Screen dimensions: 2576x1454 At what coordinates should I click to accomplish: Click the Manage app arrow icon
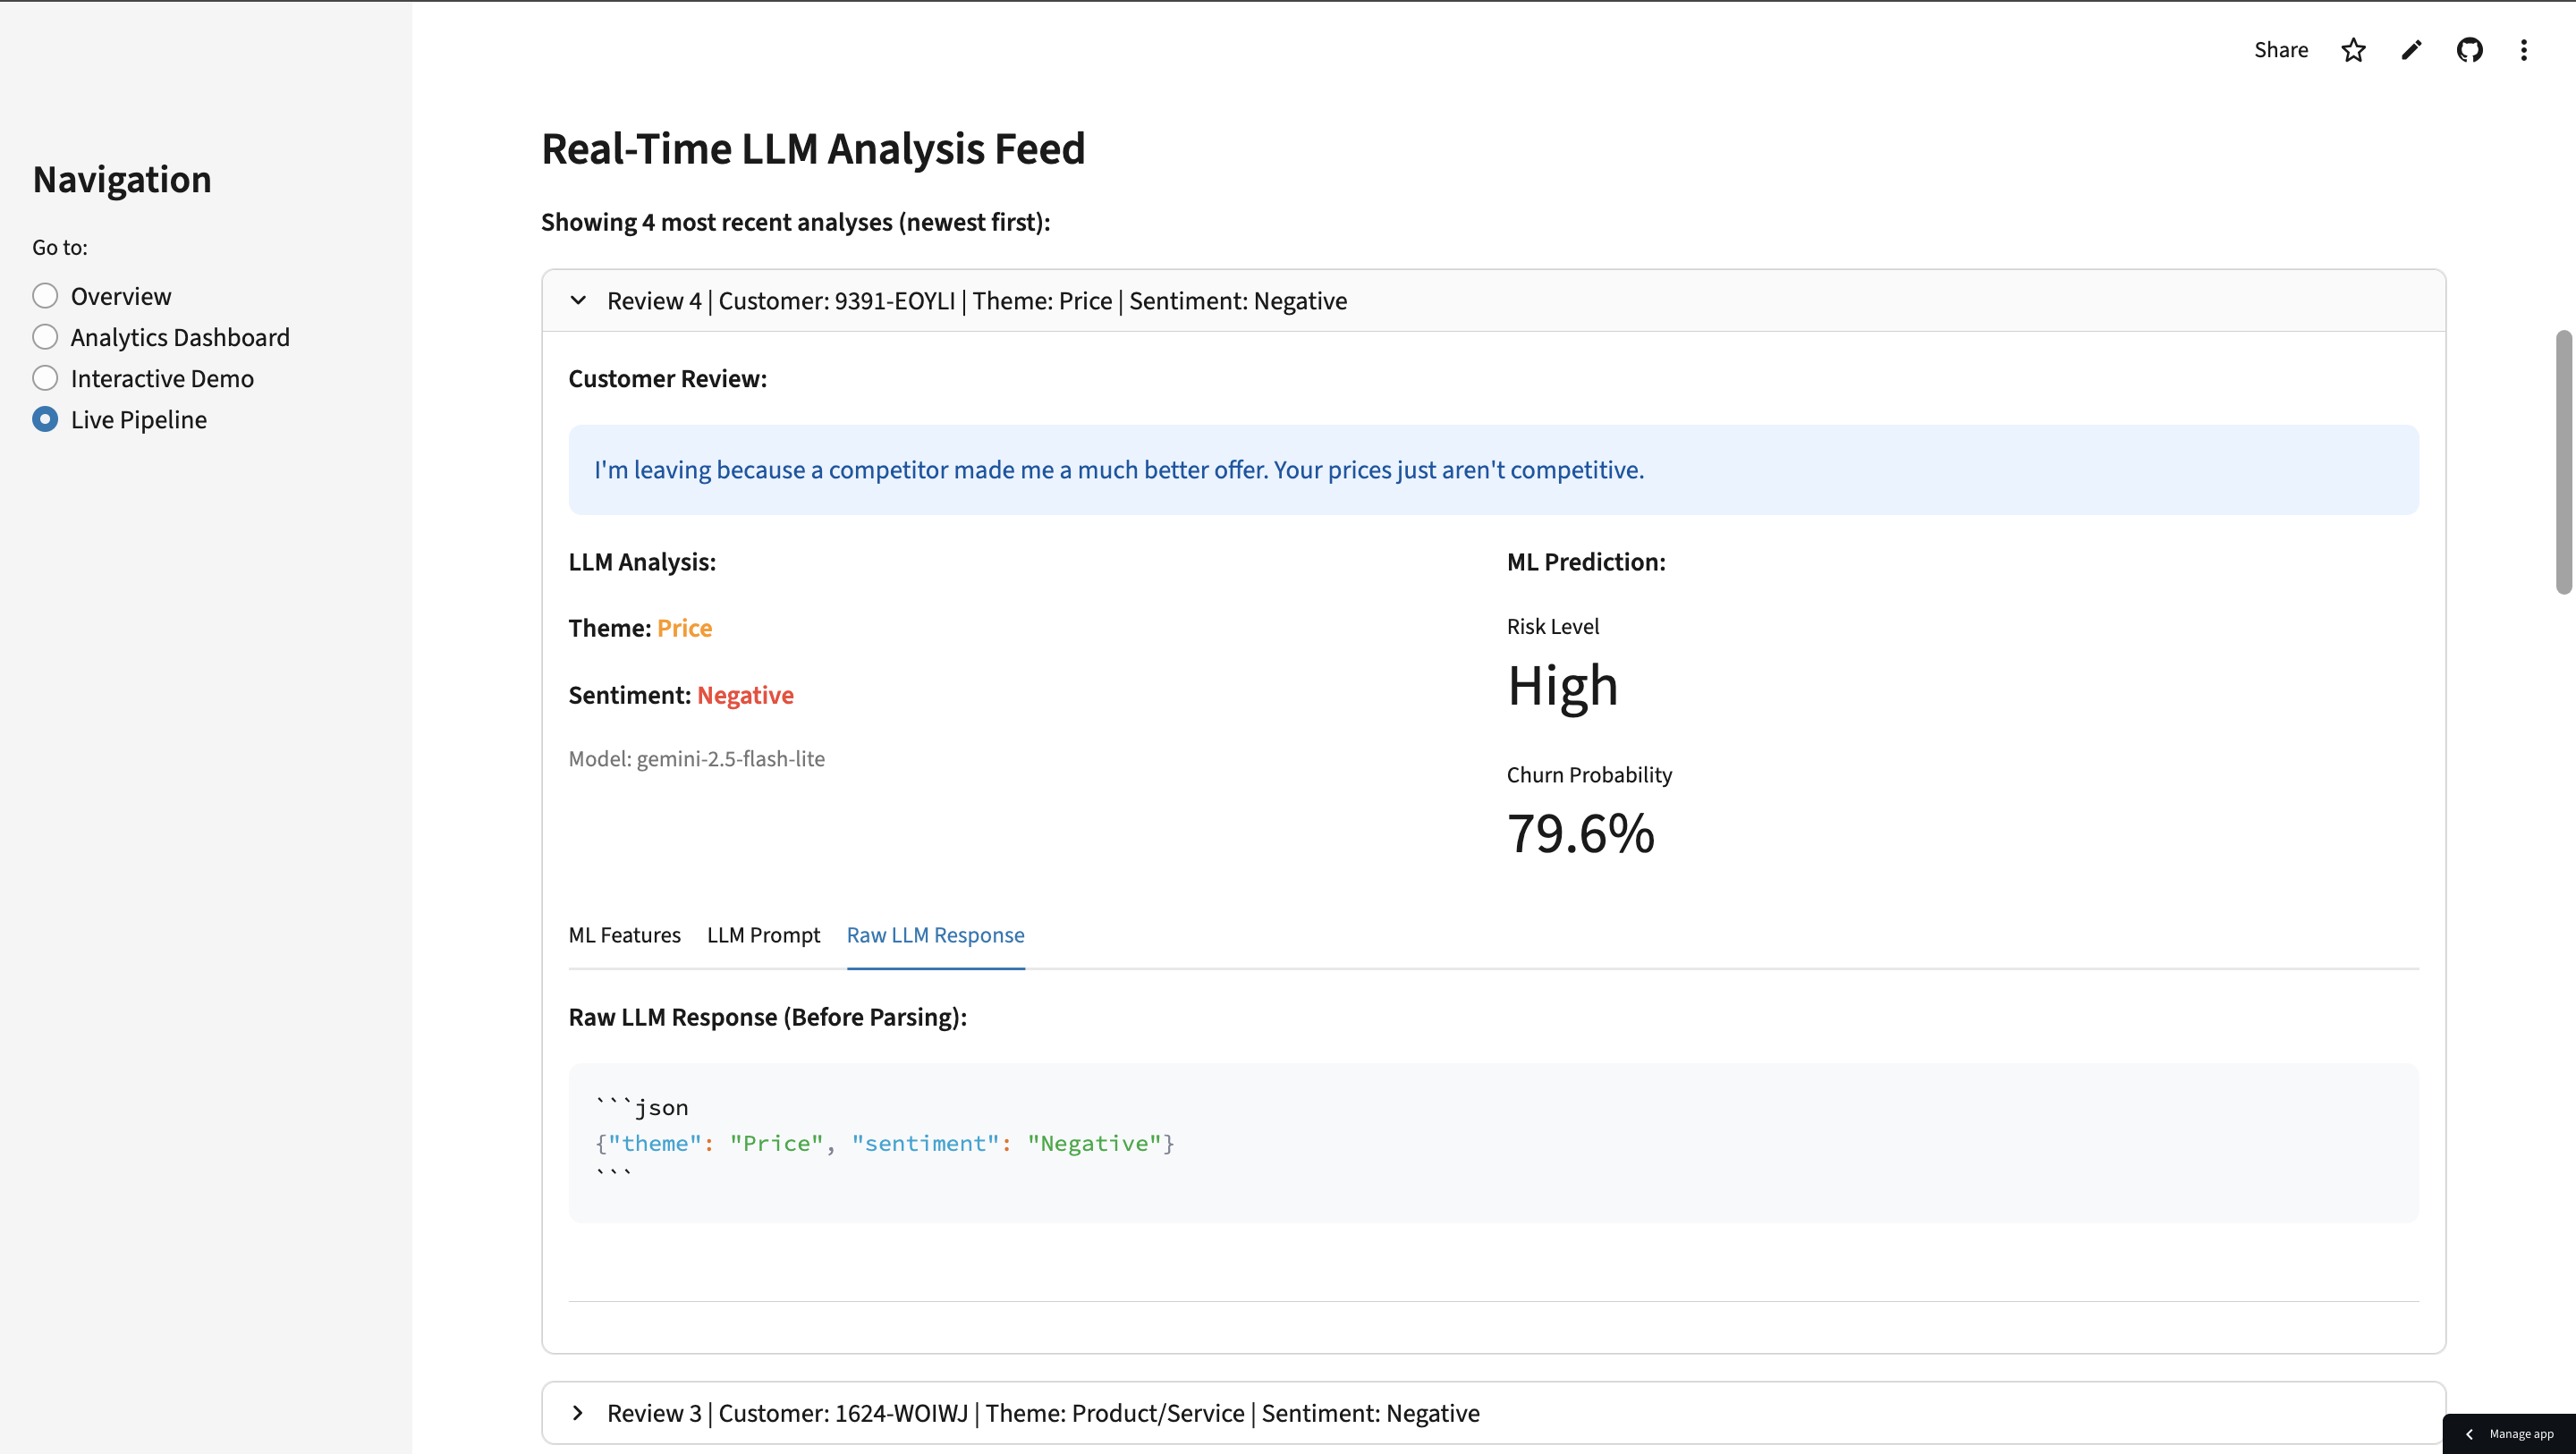pyautogui.click(x=2469, y=1434)
